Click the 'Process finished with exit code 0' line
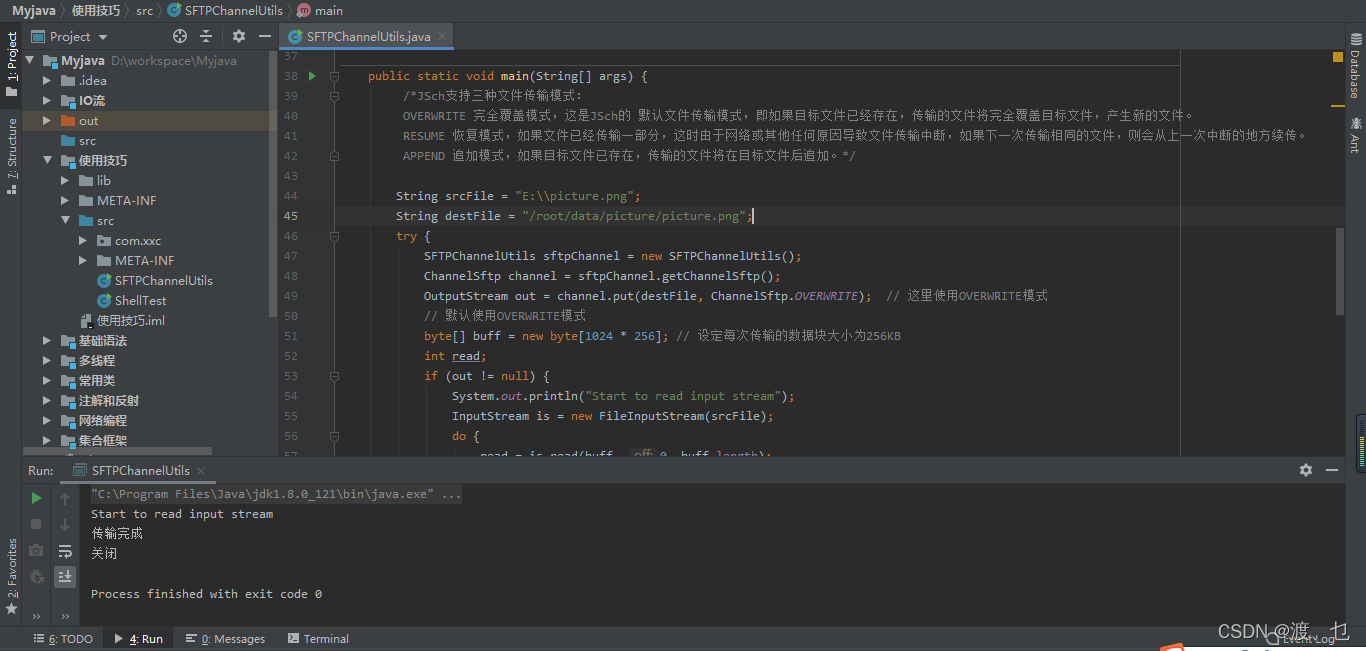Screen dimensions: 1366x651 tap(206, 594)
